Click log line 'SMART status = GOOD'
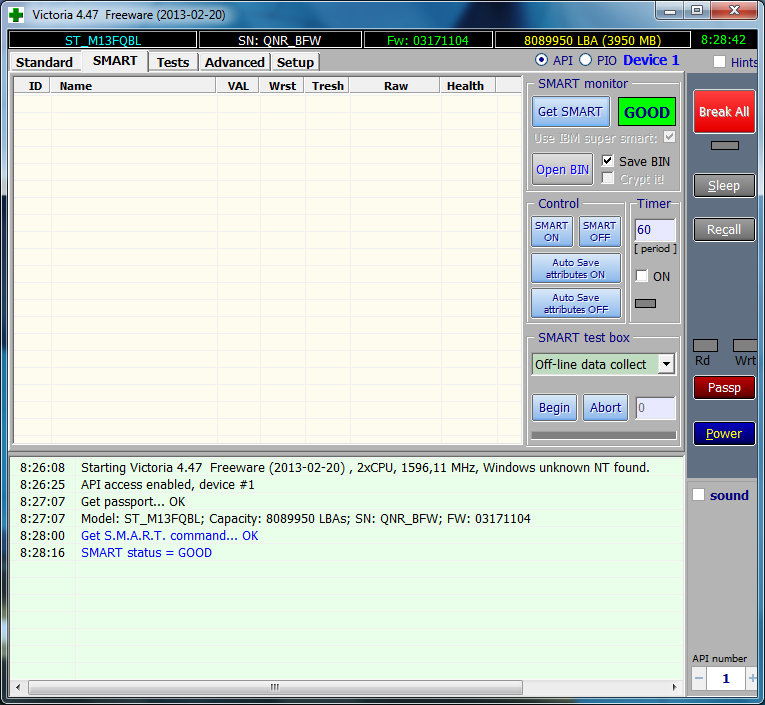765x705 pixels. point(146,553)
